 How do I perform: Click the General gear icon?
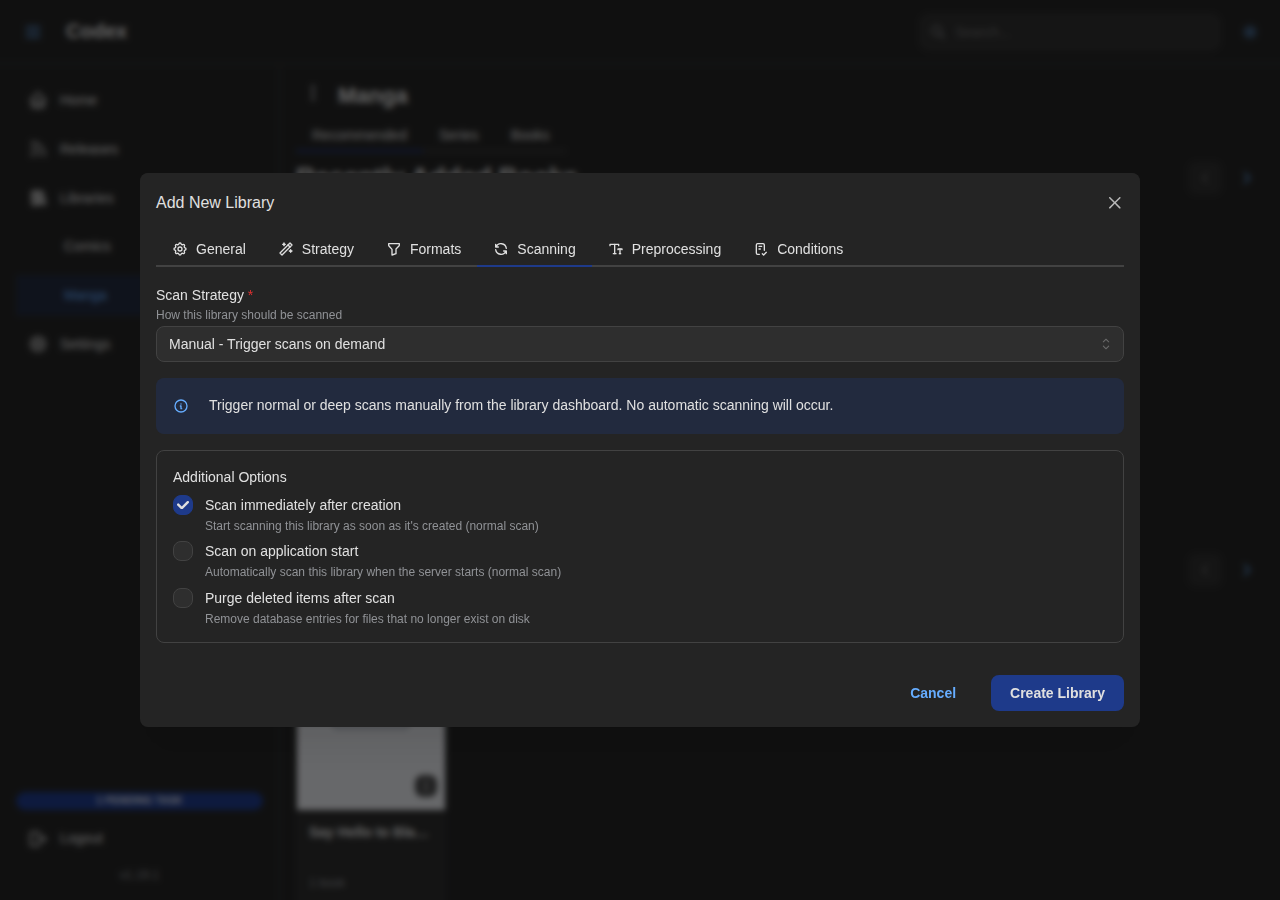(180, 249)
